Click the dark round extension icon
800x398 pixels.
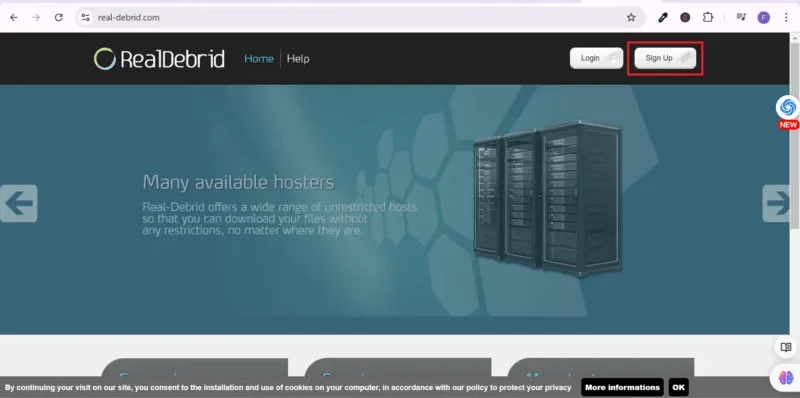click(685, 17)
